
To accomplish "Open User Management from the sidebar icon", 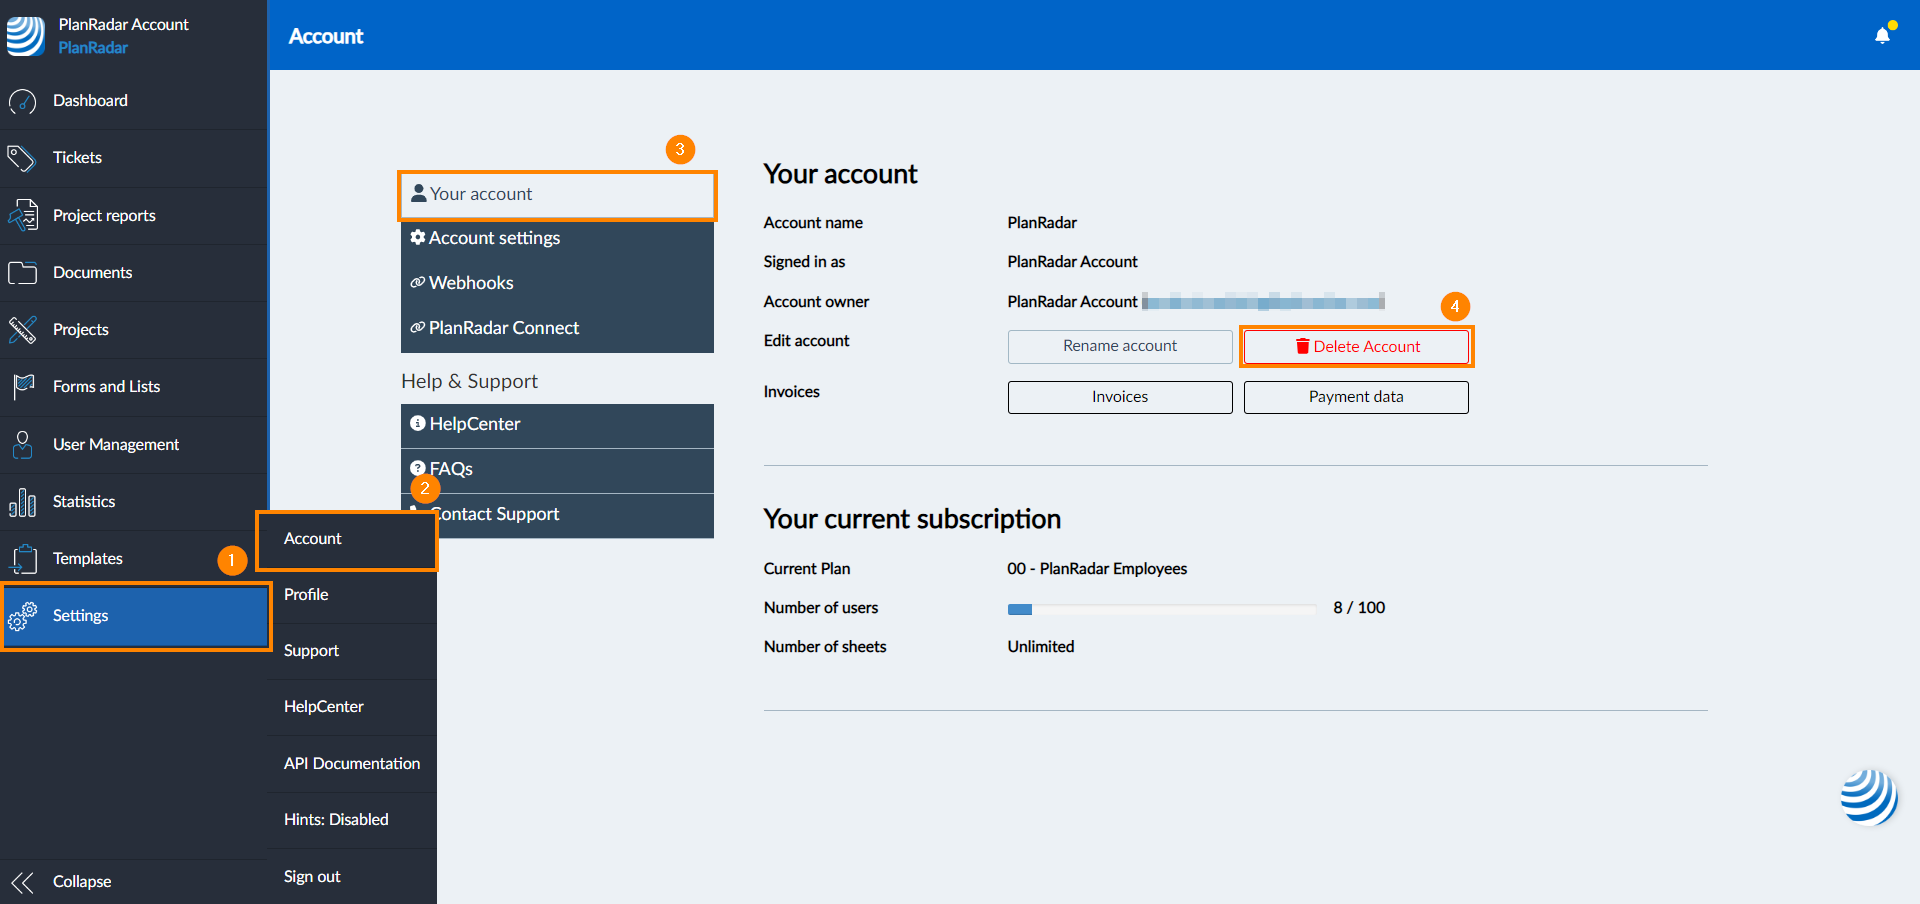I will 22,444.
